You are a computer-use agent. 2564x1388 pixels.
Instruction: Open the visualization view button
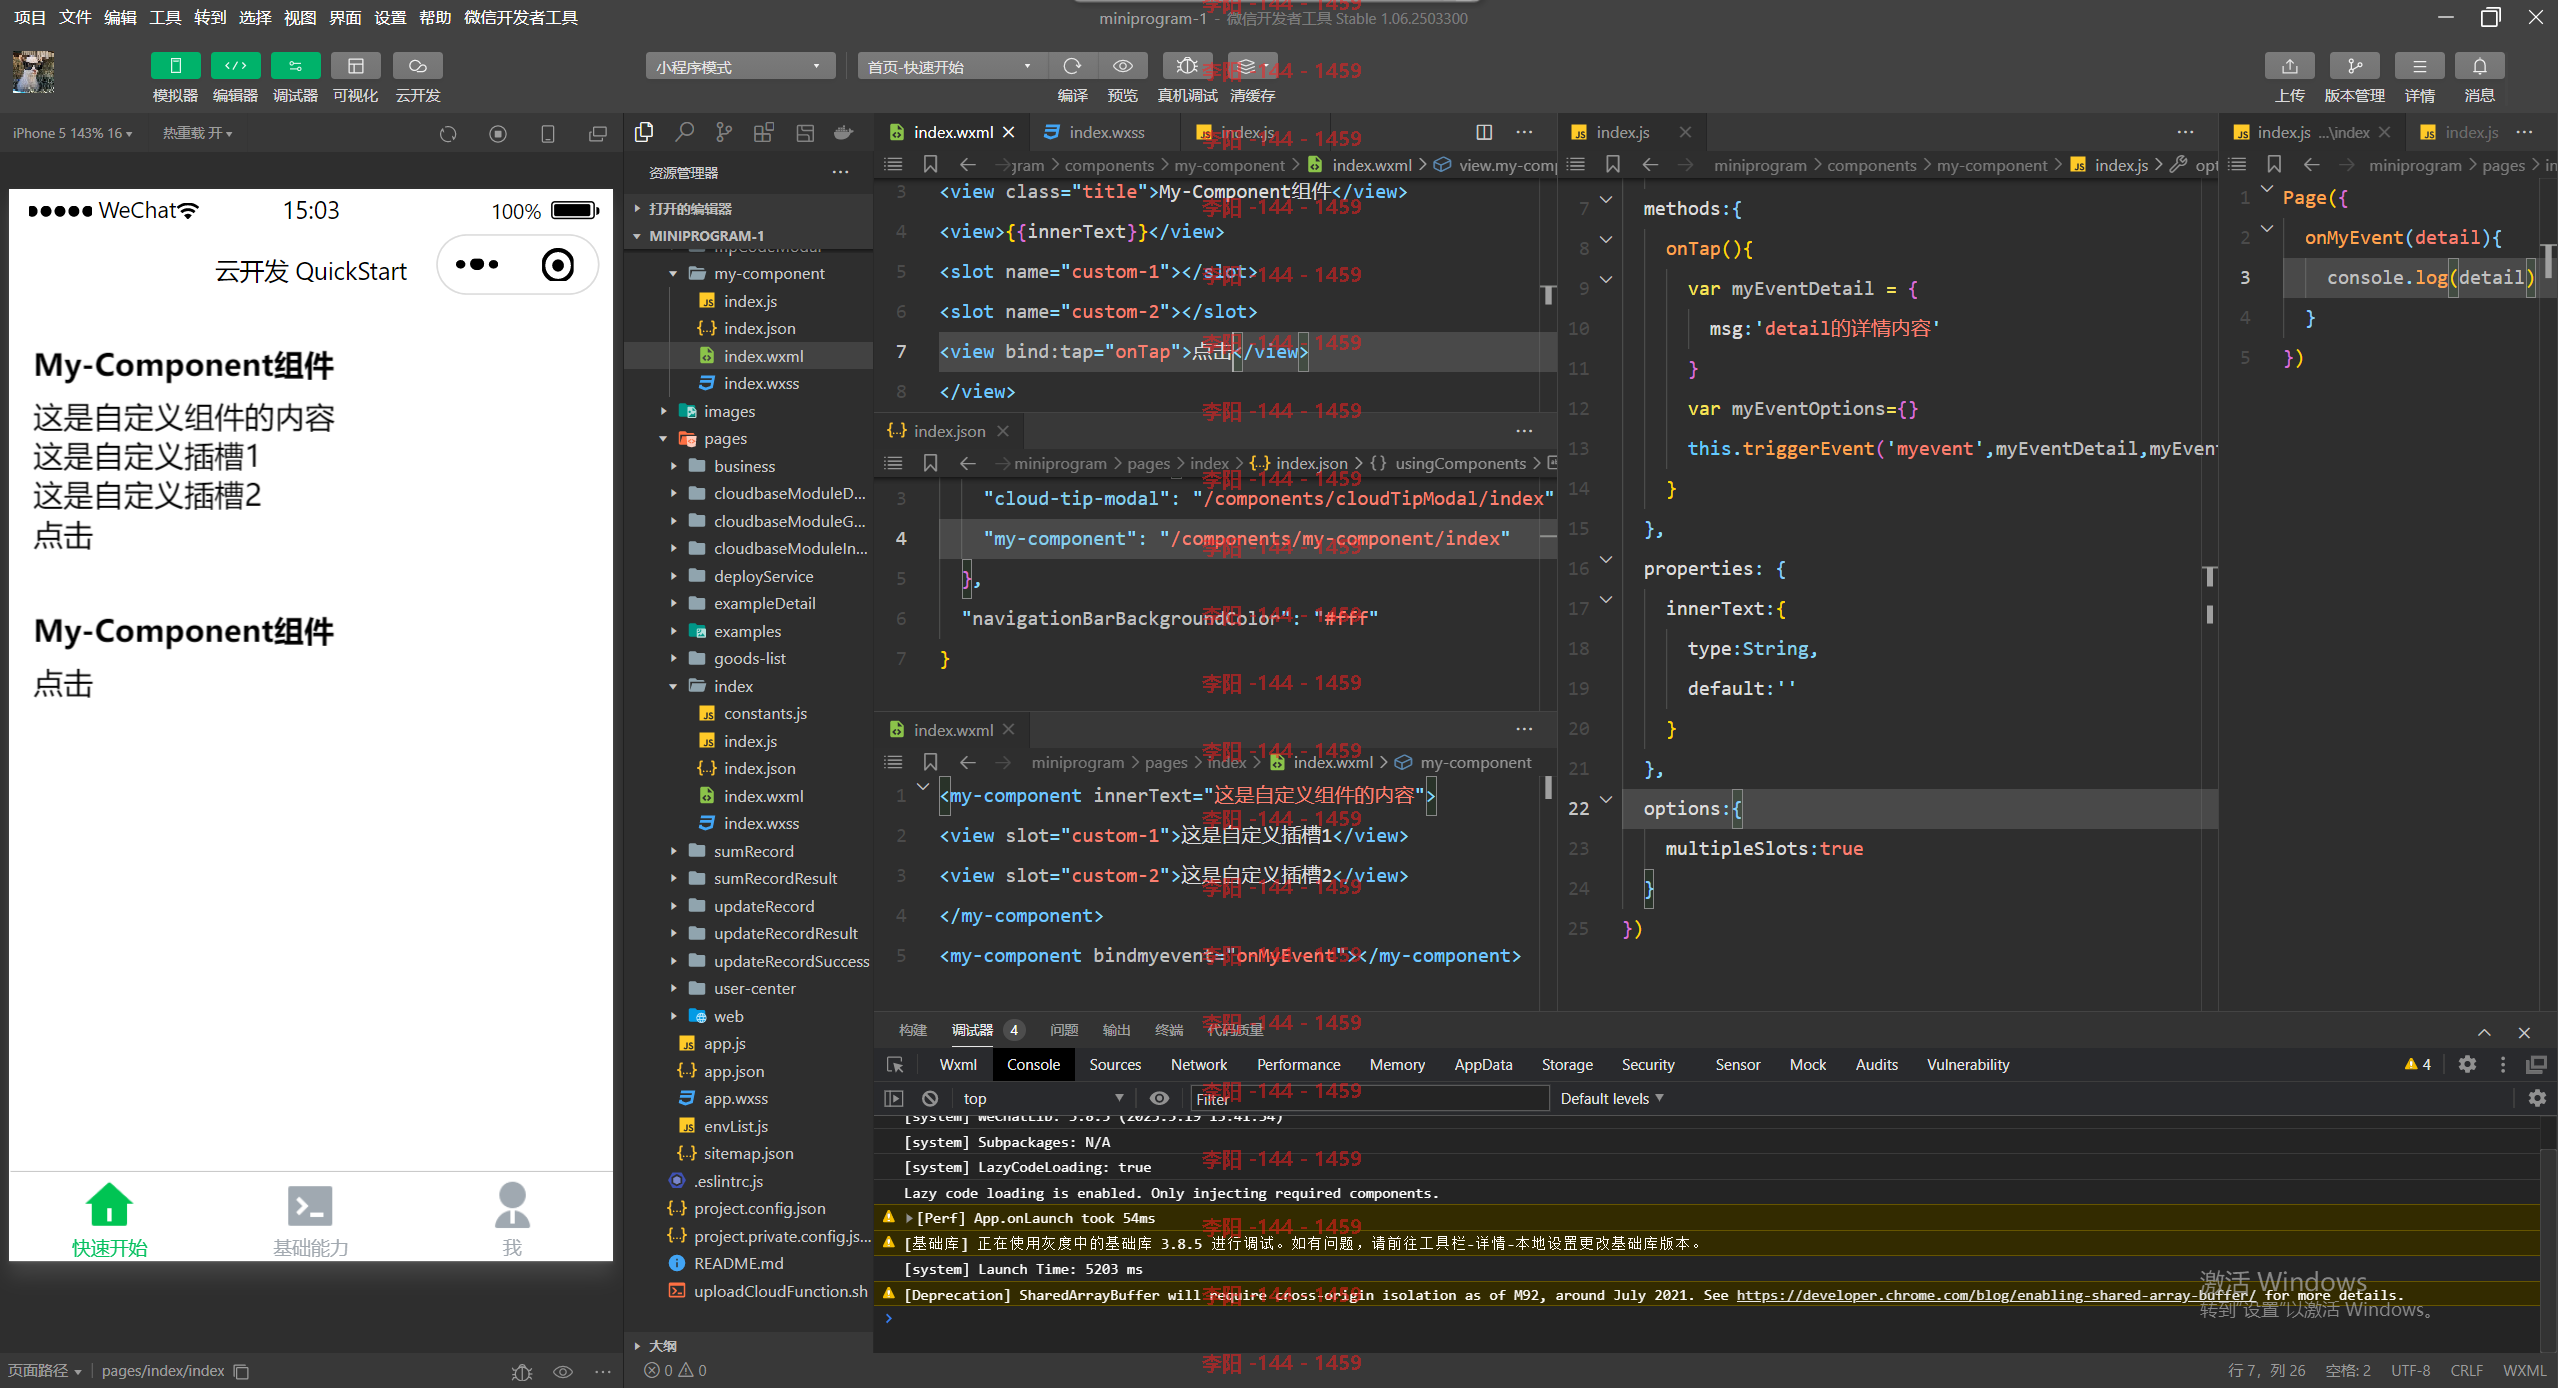point(355,66)
